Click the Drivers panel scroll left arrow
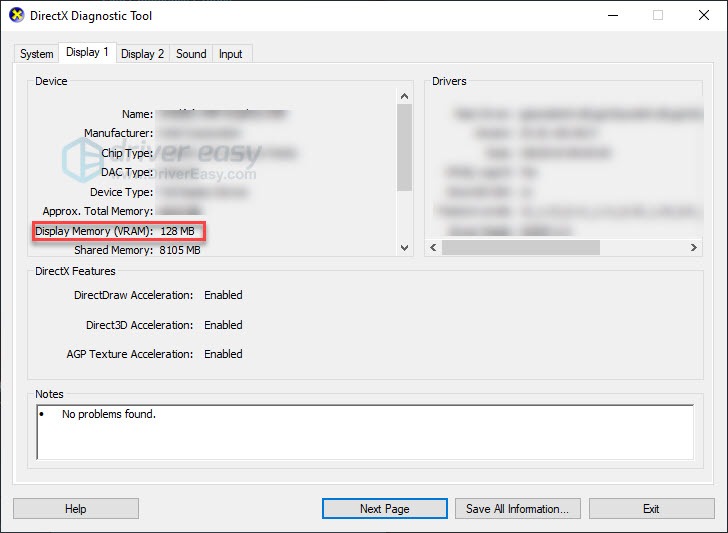The image size is (728, 533). click(433, 247)
